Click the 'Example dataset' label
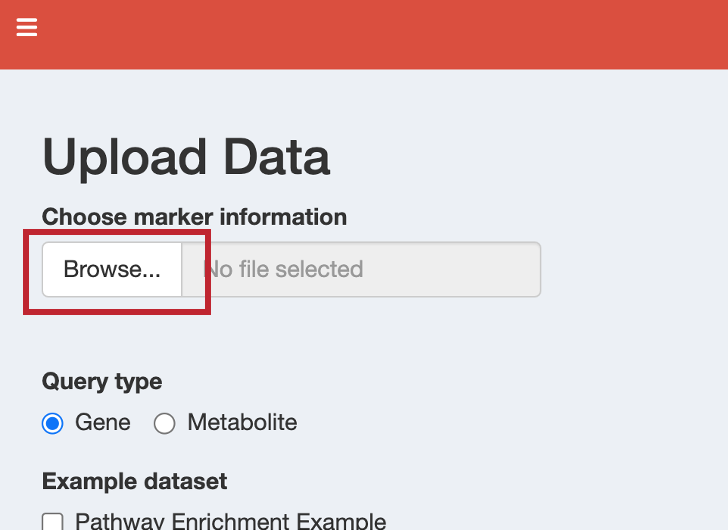 [x=135, y=481]
